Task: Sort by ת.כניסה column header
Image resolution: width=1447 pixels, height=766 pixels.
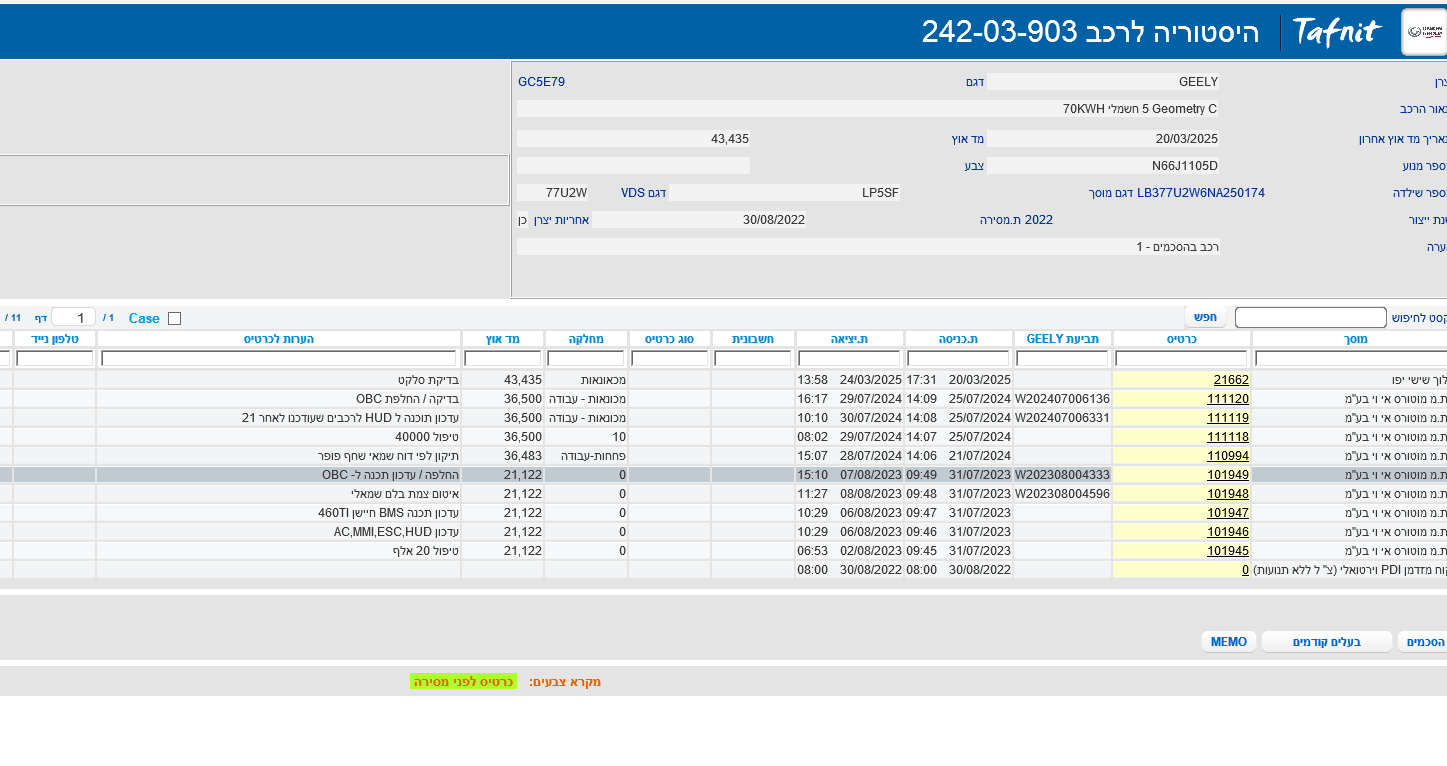Action: [x=958, y=339]
